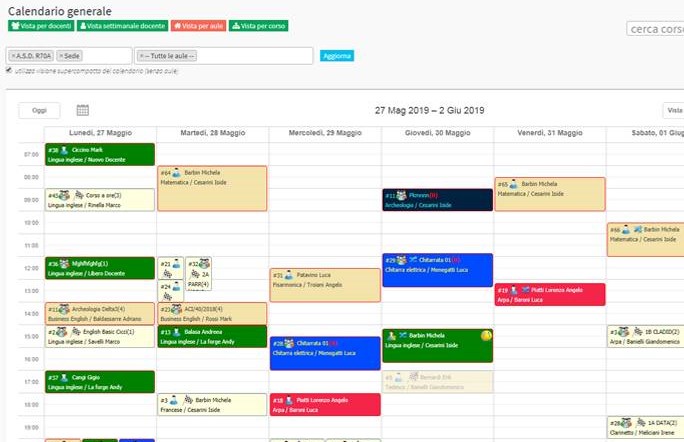Remove the Sede filter tag
Screen dimensions: 684x442
(61, 56)
